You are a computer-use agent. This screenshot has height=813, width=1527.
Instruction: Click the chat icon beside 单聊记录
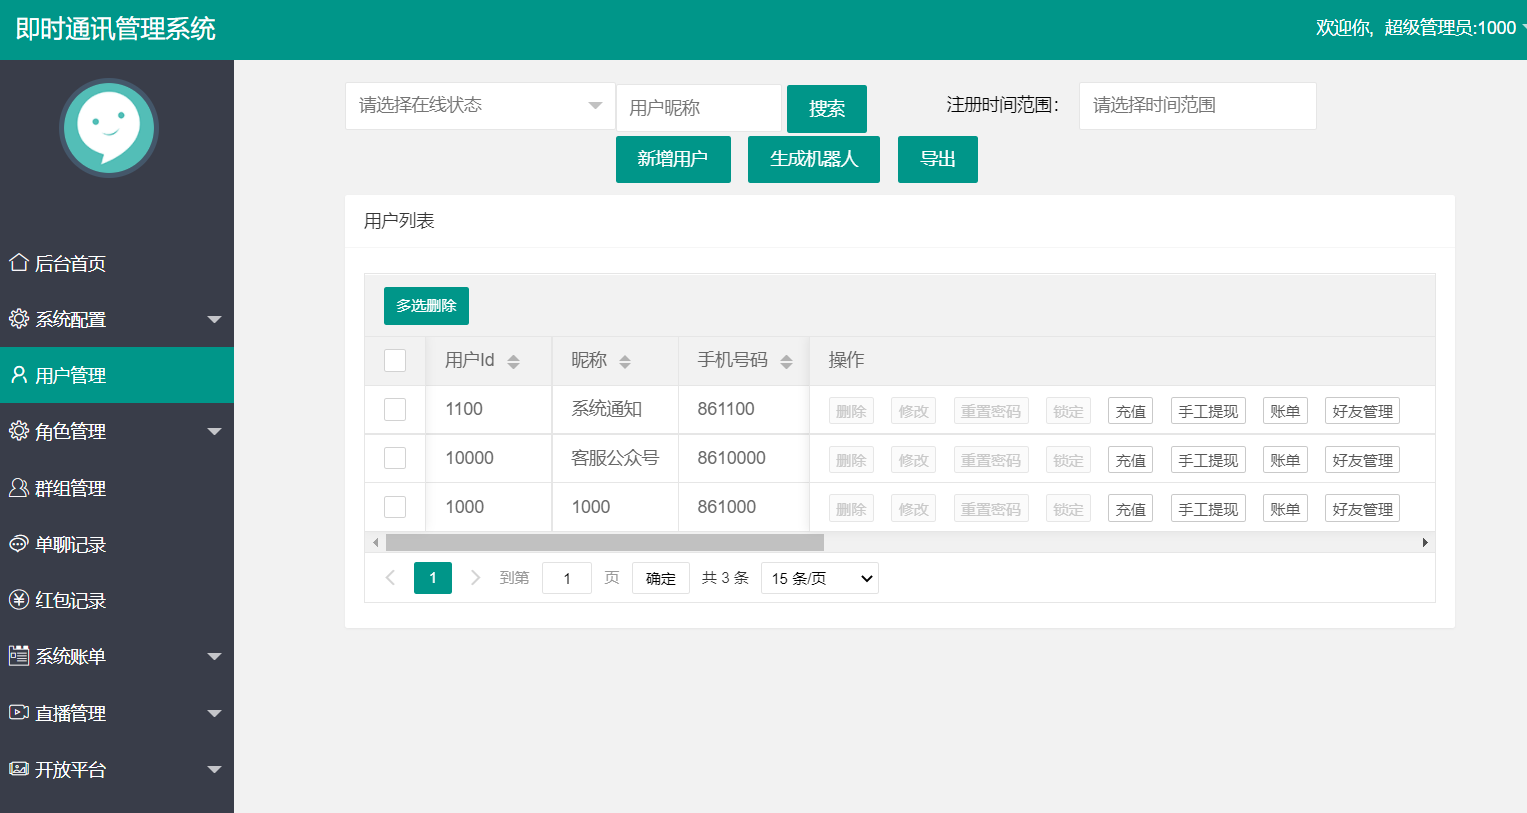point(18,544)
